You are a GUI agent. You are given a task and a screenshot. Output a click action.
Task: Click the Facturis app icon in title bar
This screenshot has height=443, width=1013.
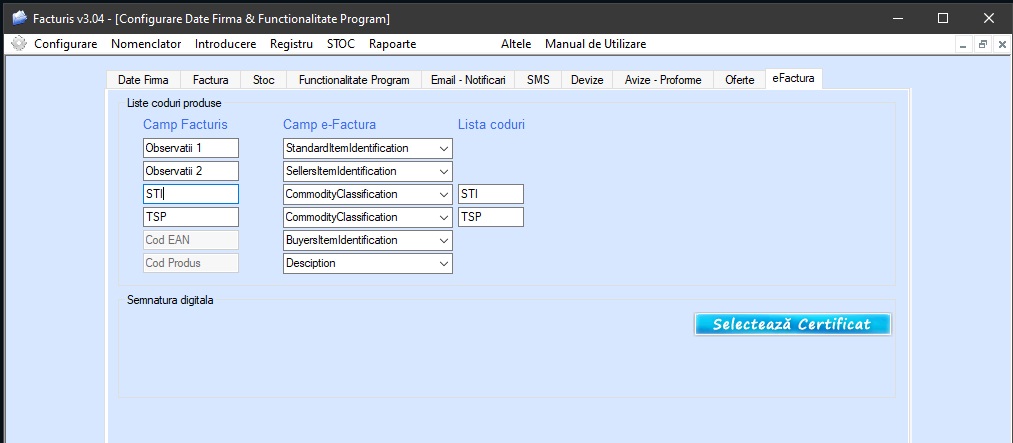[19, 19]
